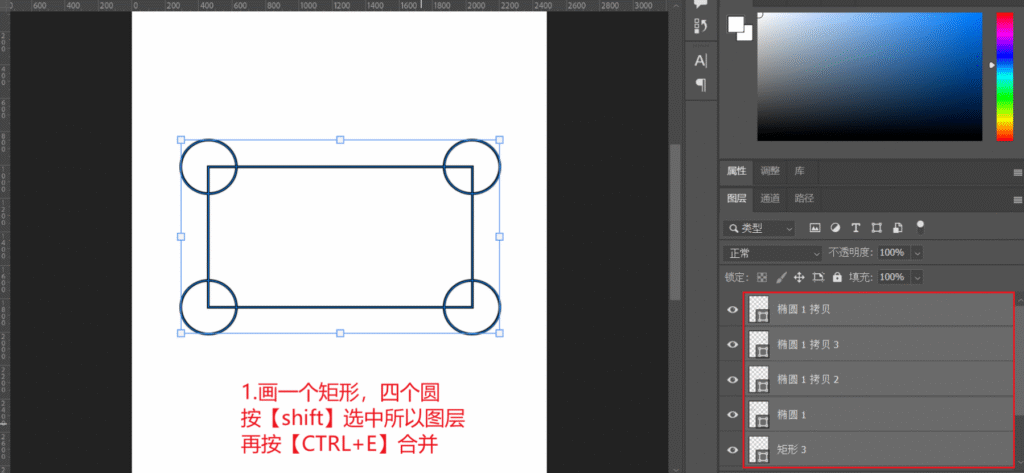The height and width of the screenshot is (473, 1024).
Task: Filter layers by type layers (T icon)
Action: point(856,228)
